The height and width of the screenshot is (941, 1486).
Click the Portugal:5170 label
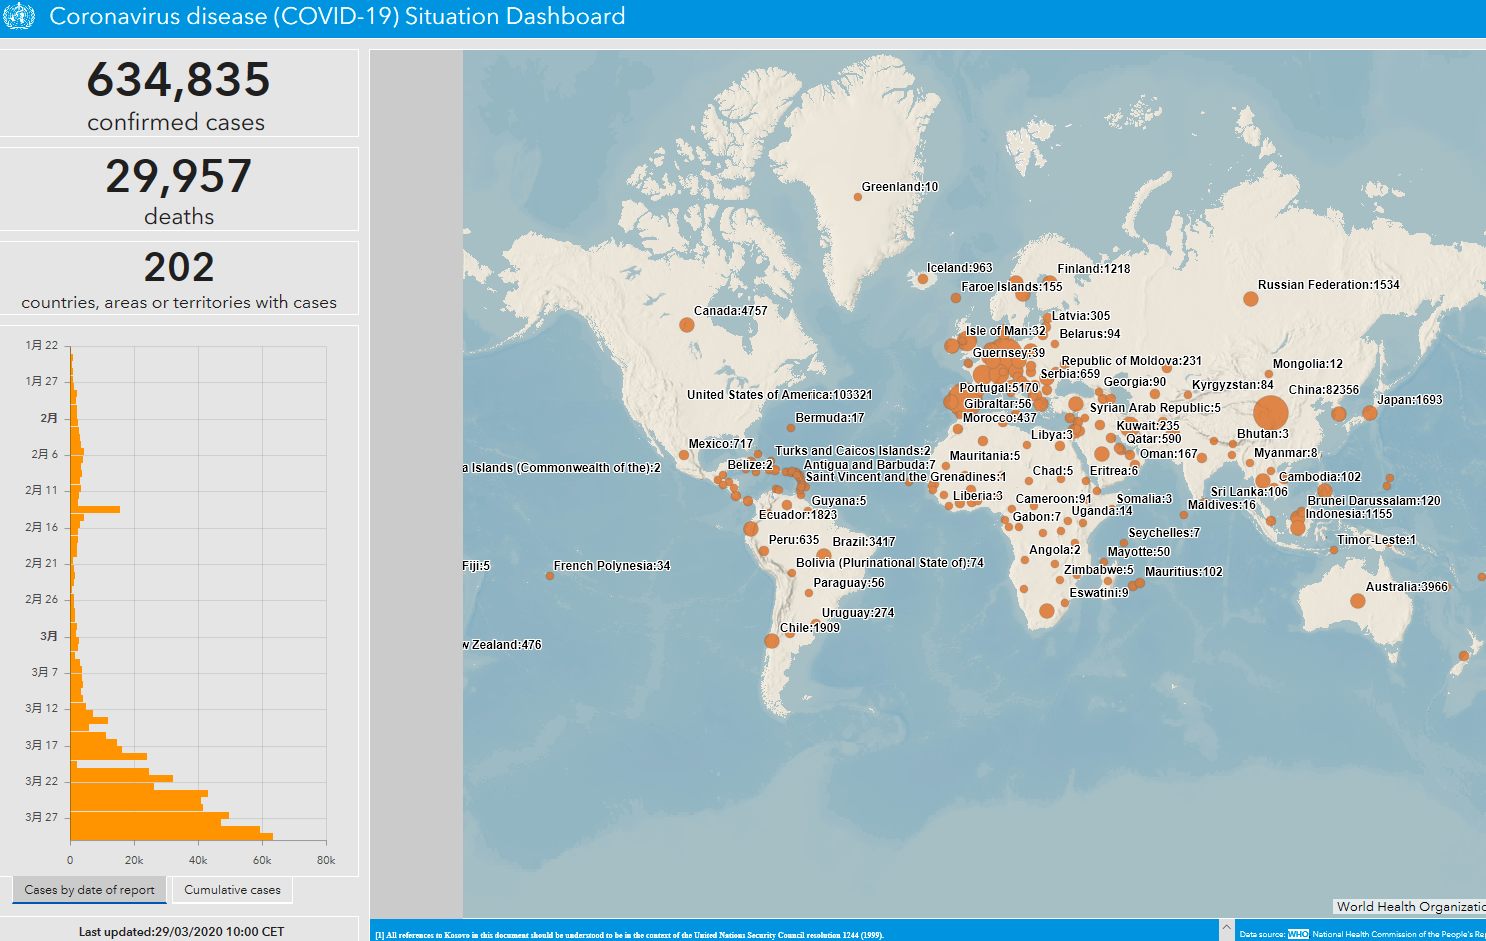(x=998, y=388)
